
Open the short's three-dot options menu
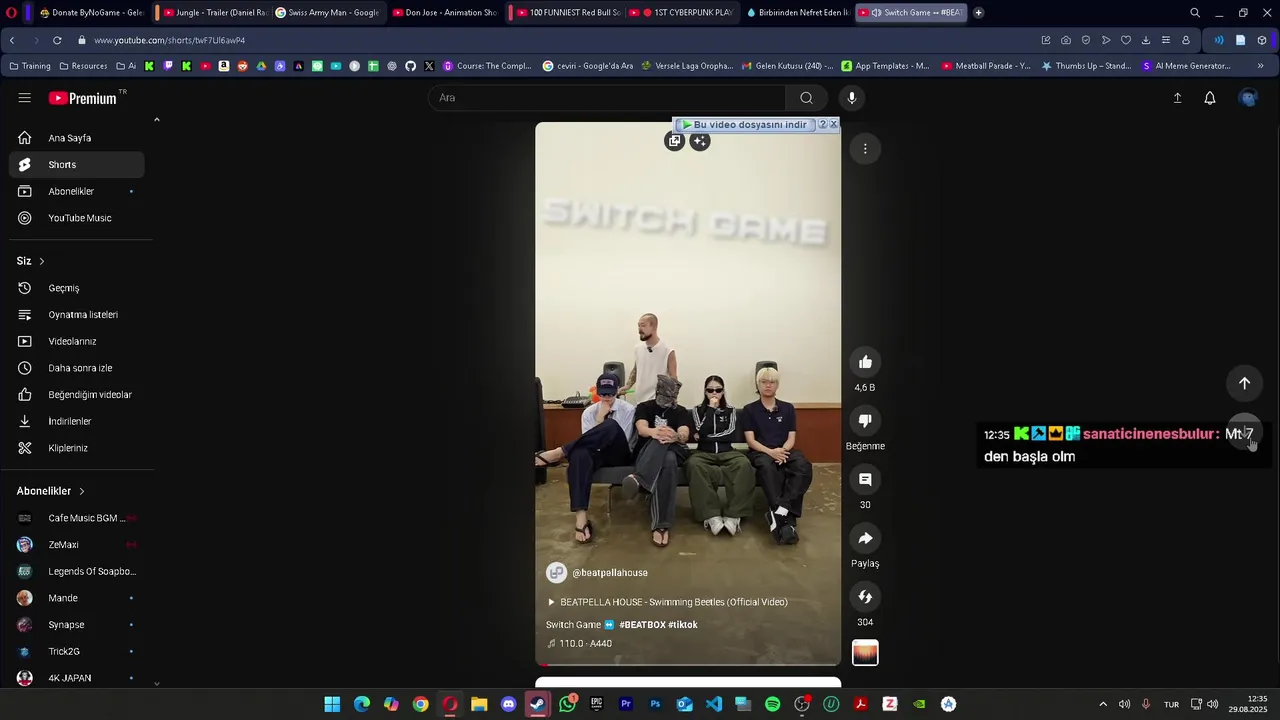pyautogui.click(x=865, y=149)
